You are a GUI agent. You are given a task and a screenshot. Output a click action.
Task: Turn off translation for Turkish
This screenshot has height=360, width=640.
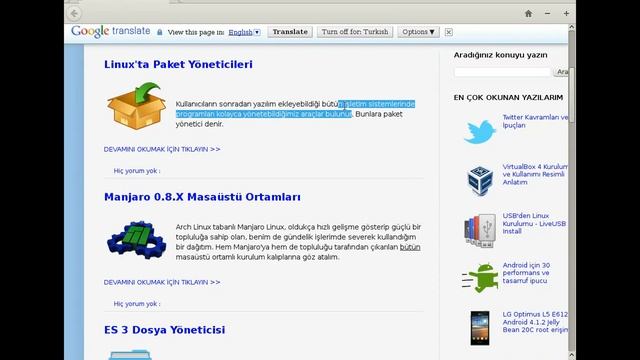coord(355,32)
